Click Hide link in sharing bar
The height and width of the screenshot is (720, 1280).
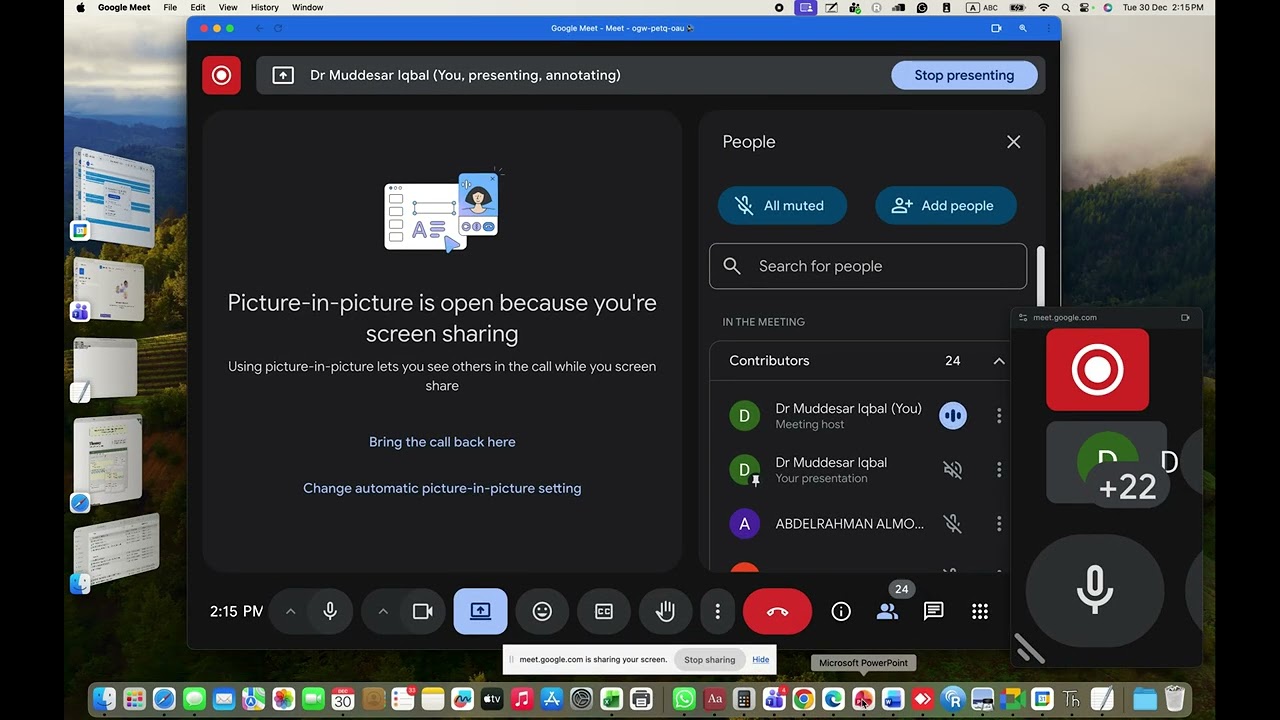tap(761, 660)
